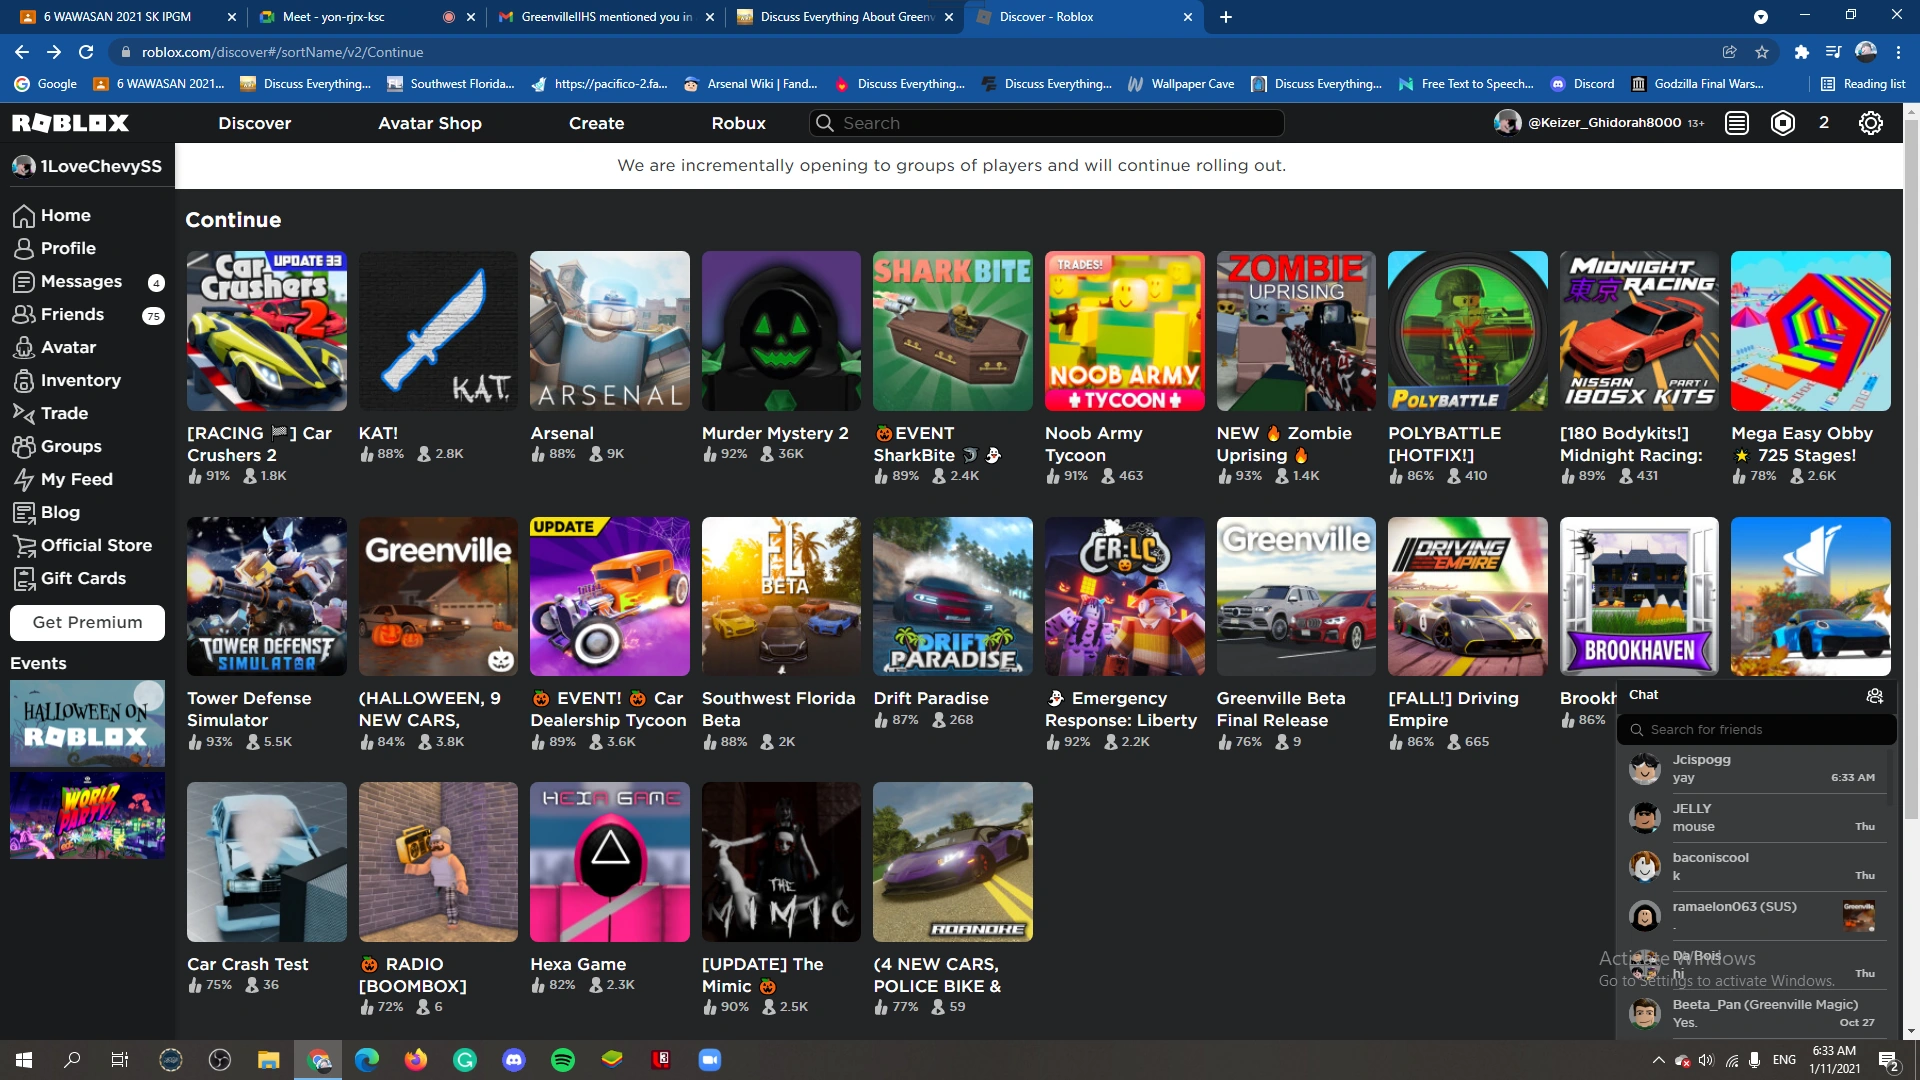Start a new group chat from the Chat header
The height and width of the screenshot is (1080, 1920).
[x=1875, y=695]
